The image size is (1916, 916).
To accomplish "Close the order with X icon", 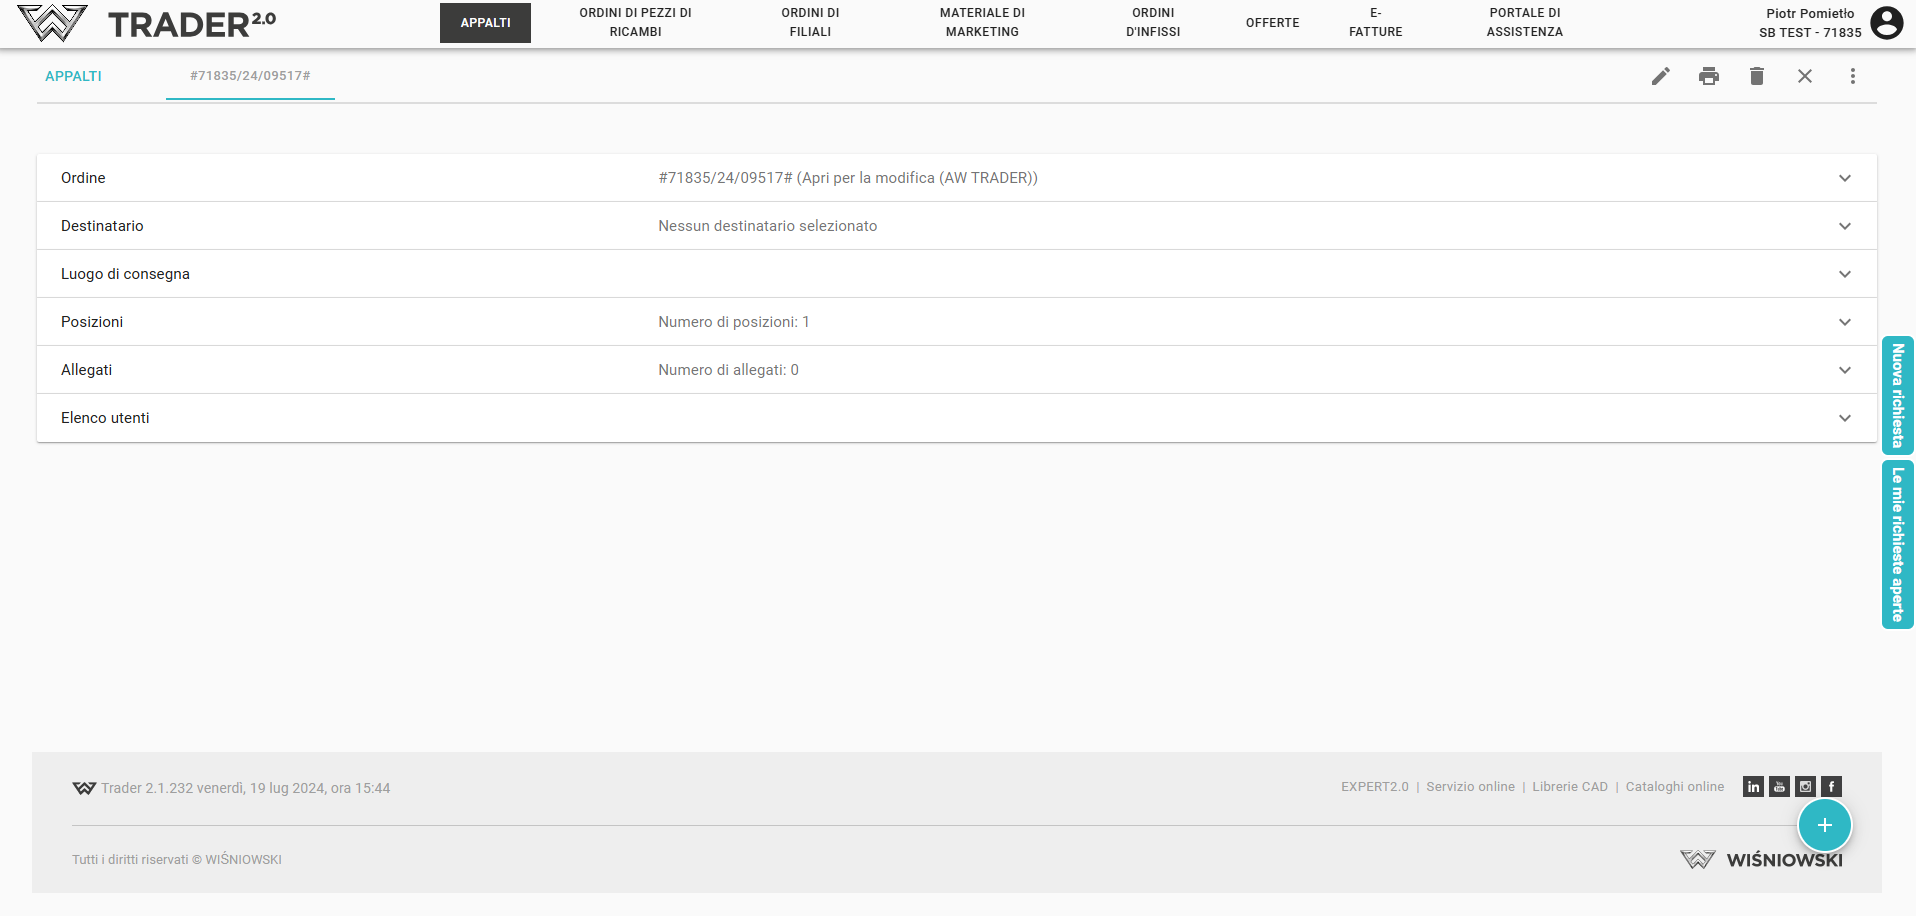I will click(1804, 76).
